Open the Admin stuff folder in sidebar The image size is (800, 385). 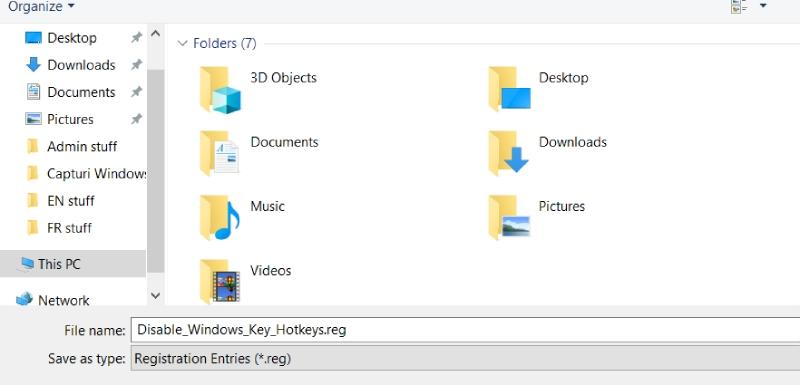click(x=82, y=146)
